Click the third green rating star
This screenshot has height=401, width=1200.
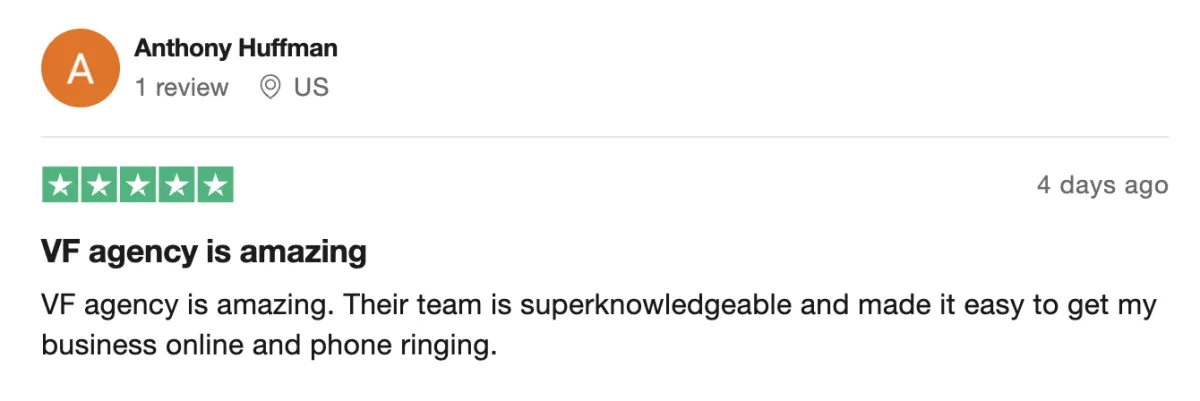tap(137, 185)
